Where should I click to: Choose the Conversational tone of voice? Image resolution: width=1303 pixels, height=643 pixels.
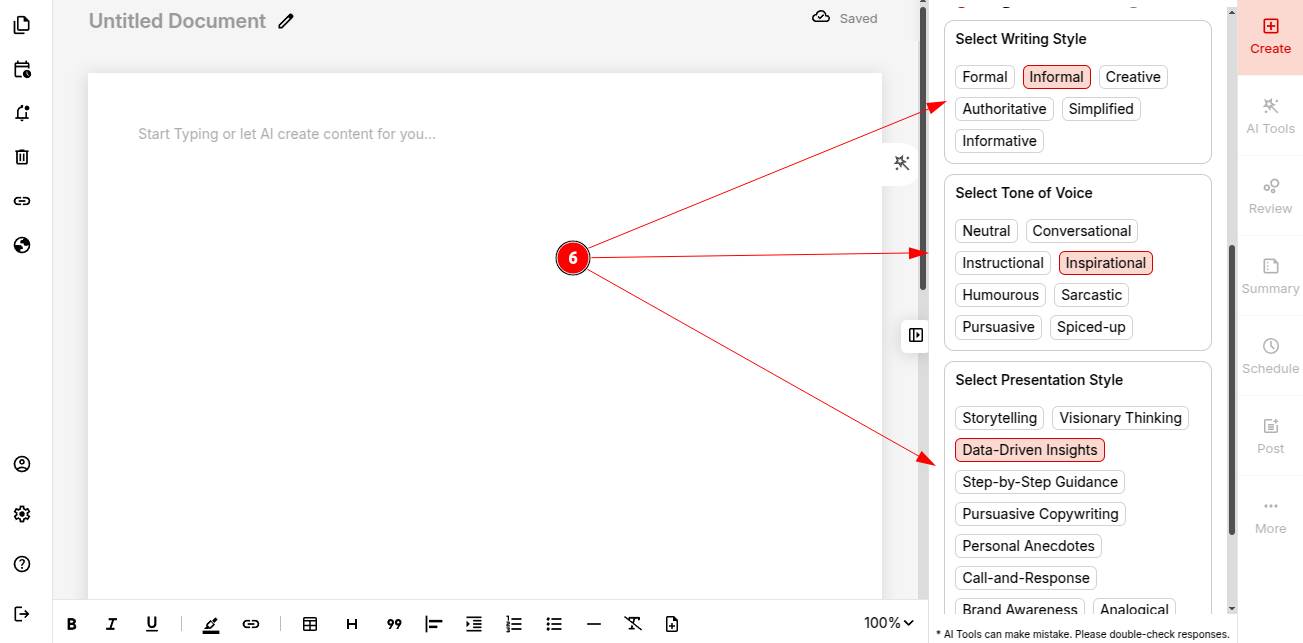tap(1081, 231)
